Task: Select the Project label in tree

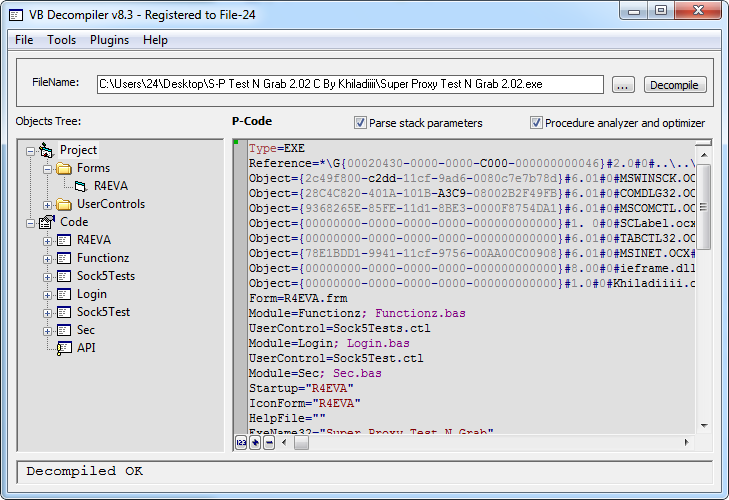Action: click(78, 150)
